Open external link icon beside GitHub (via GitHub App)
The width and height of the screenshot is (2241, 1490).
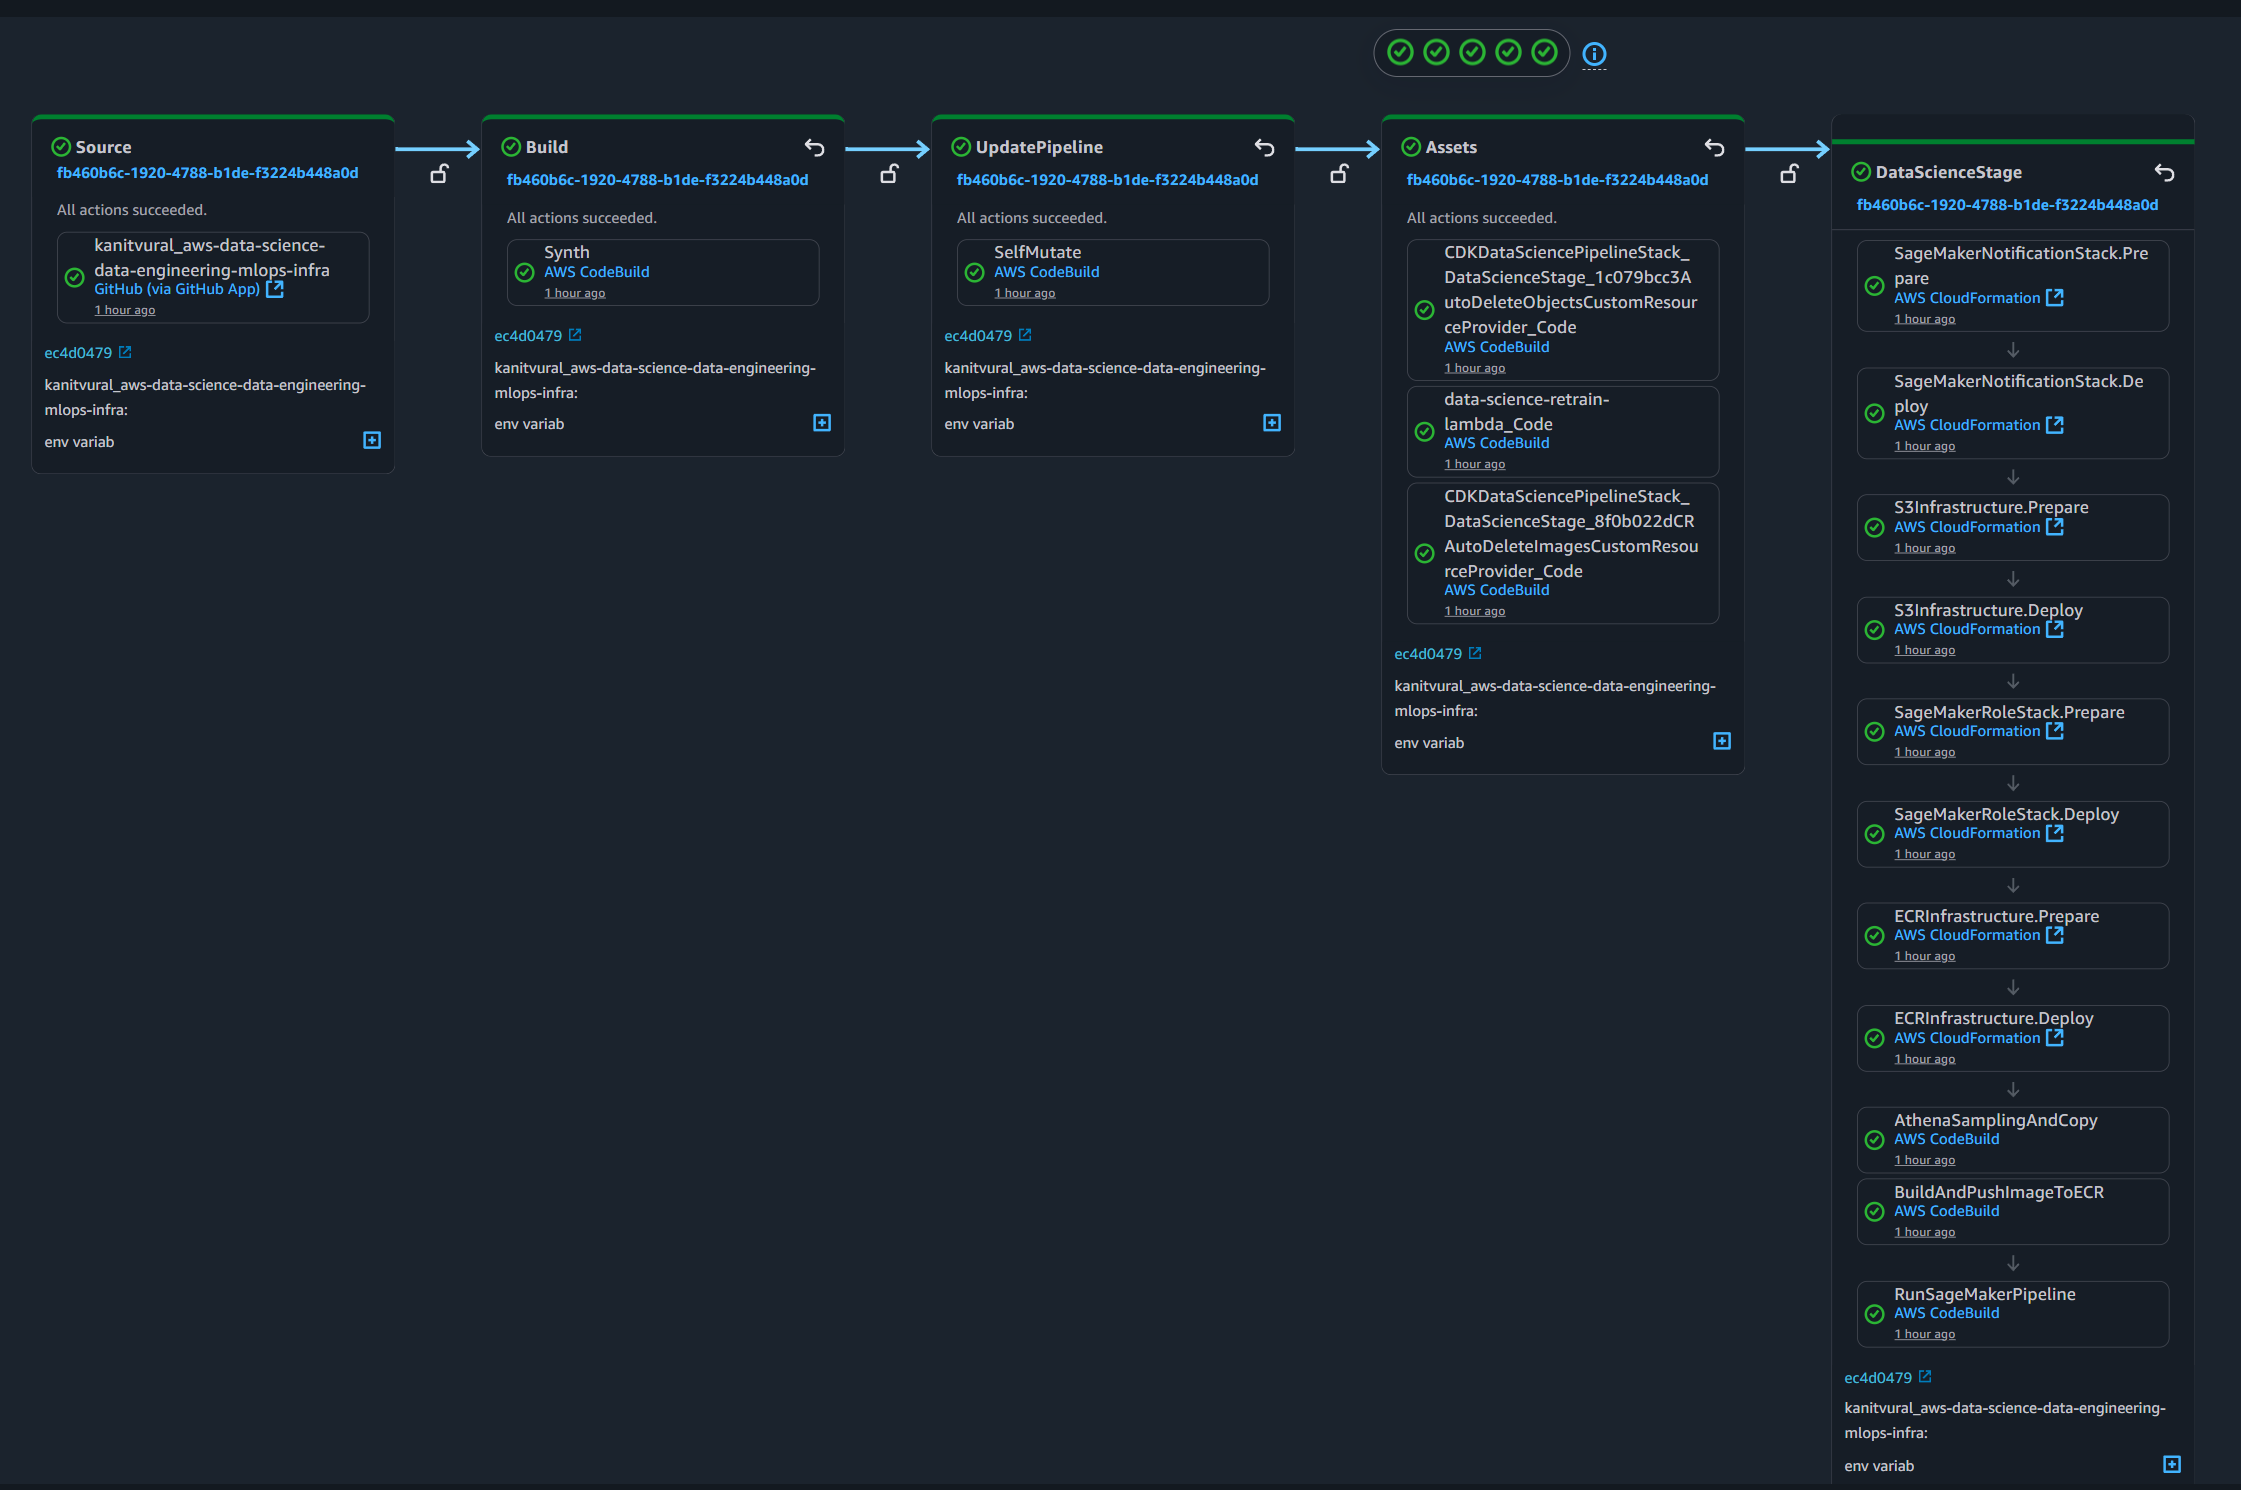275,289
